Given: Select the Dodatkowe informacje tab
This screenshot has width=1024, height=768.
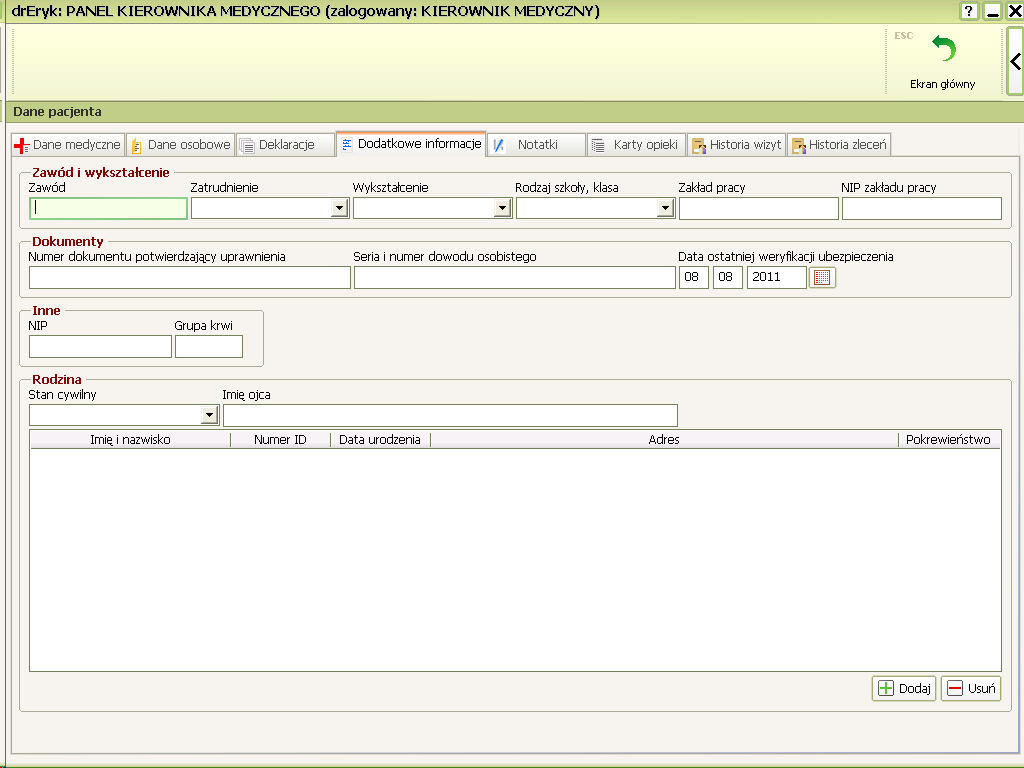Looking at the screenshot, I should click(x=411, y=144).
